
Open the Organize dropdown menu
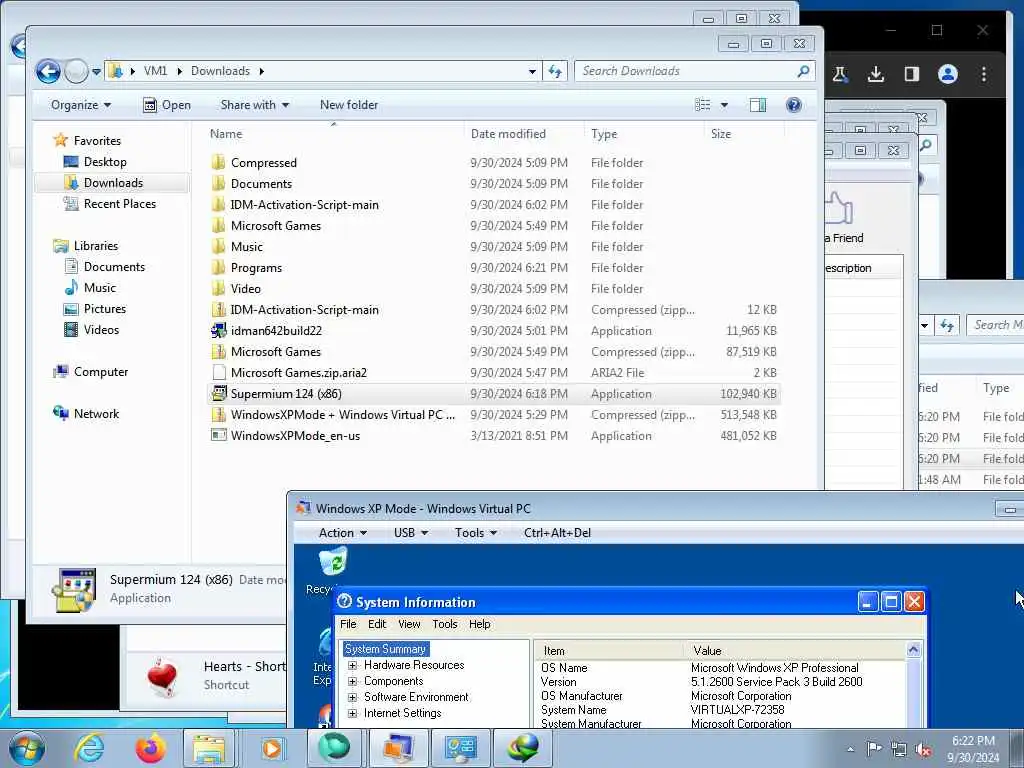[x=80, y=105]
